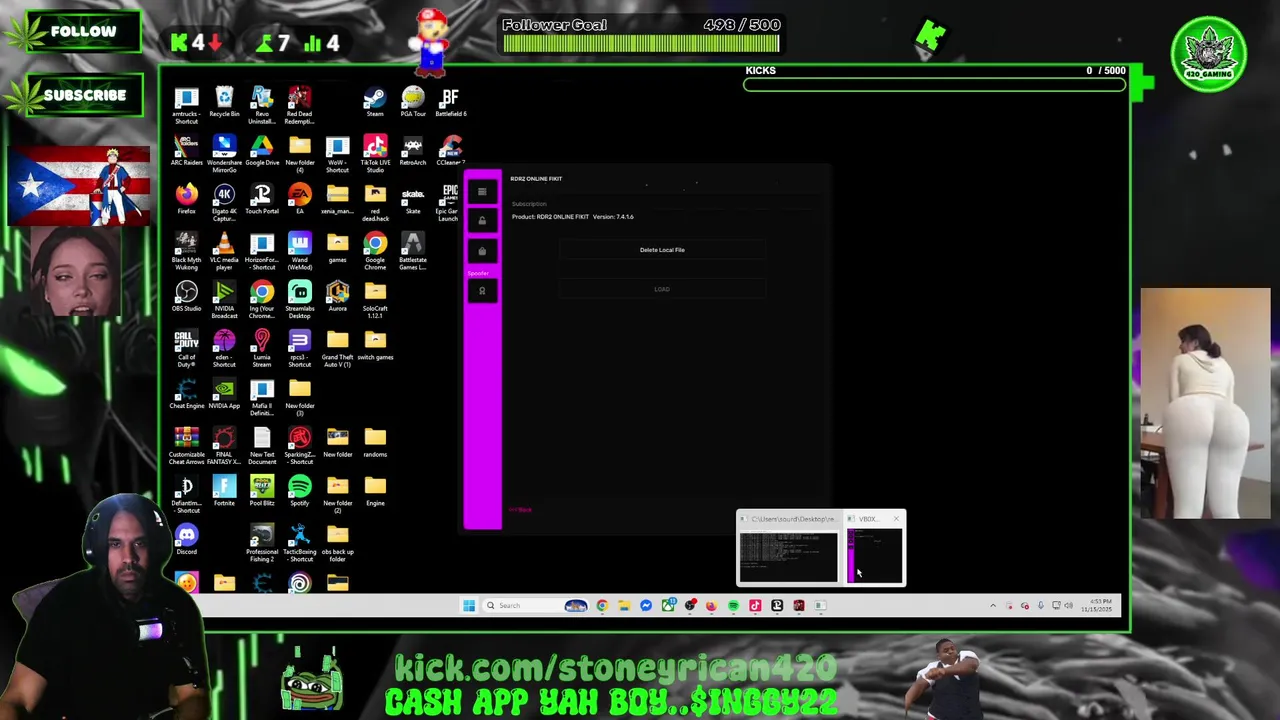Image resolution: width=1280 pixels, height=720 pixels.
Task: Open the Engine folder
Action: [375, 492]
